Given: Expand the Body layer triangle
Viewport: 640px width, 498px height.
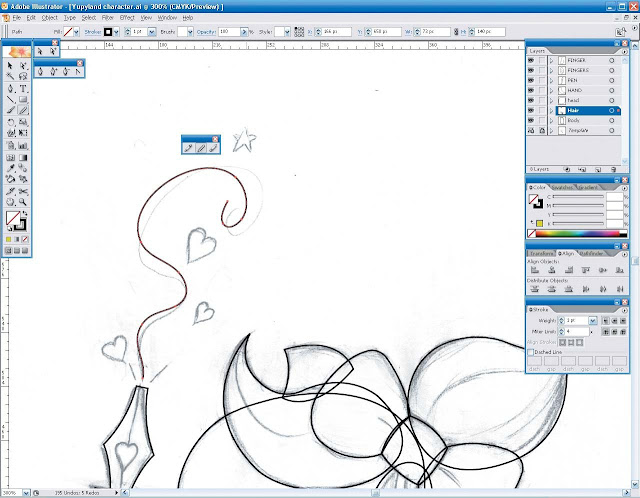Looking at the screenshot, I should click(551, 120).
